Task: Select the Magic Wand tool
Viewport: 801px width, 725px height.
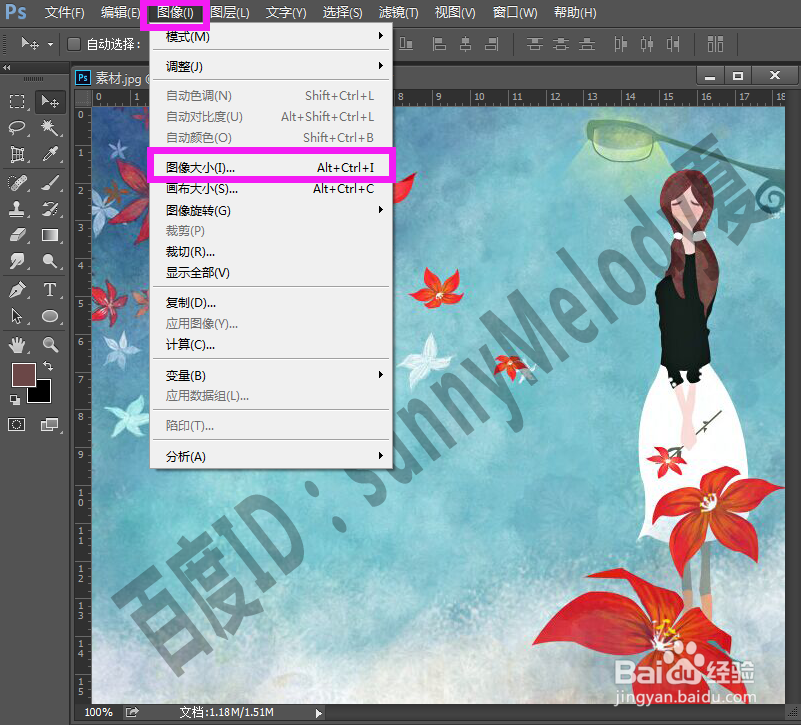Action: click(50, 127)
